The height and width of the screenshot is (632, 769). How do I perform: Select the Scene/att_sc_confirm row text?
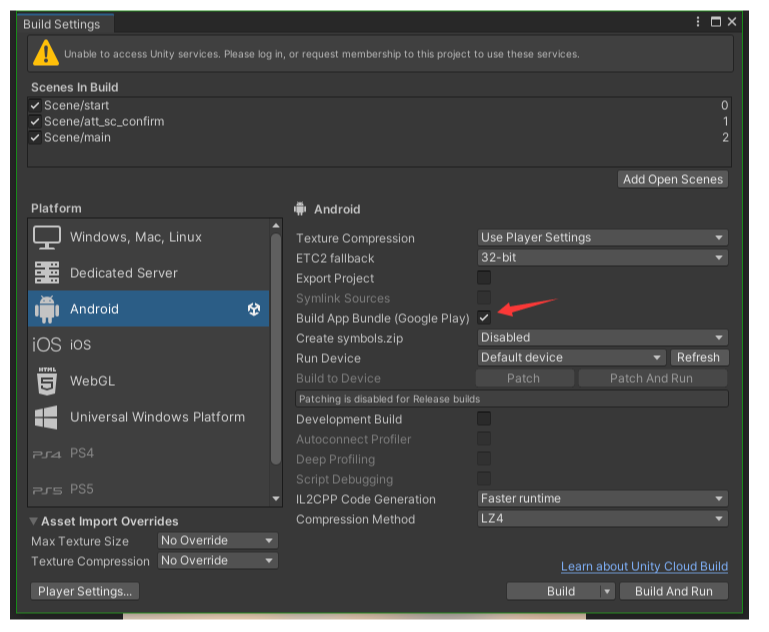pyautogui.click(x=104, y=122)
